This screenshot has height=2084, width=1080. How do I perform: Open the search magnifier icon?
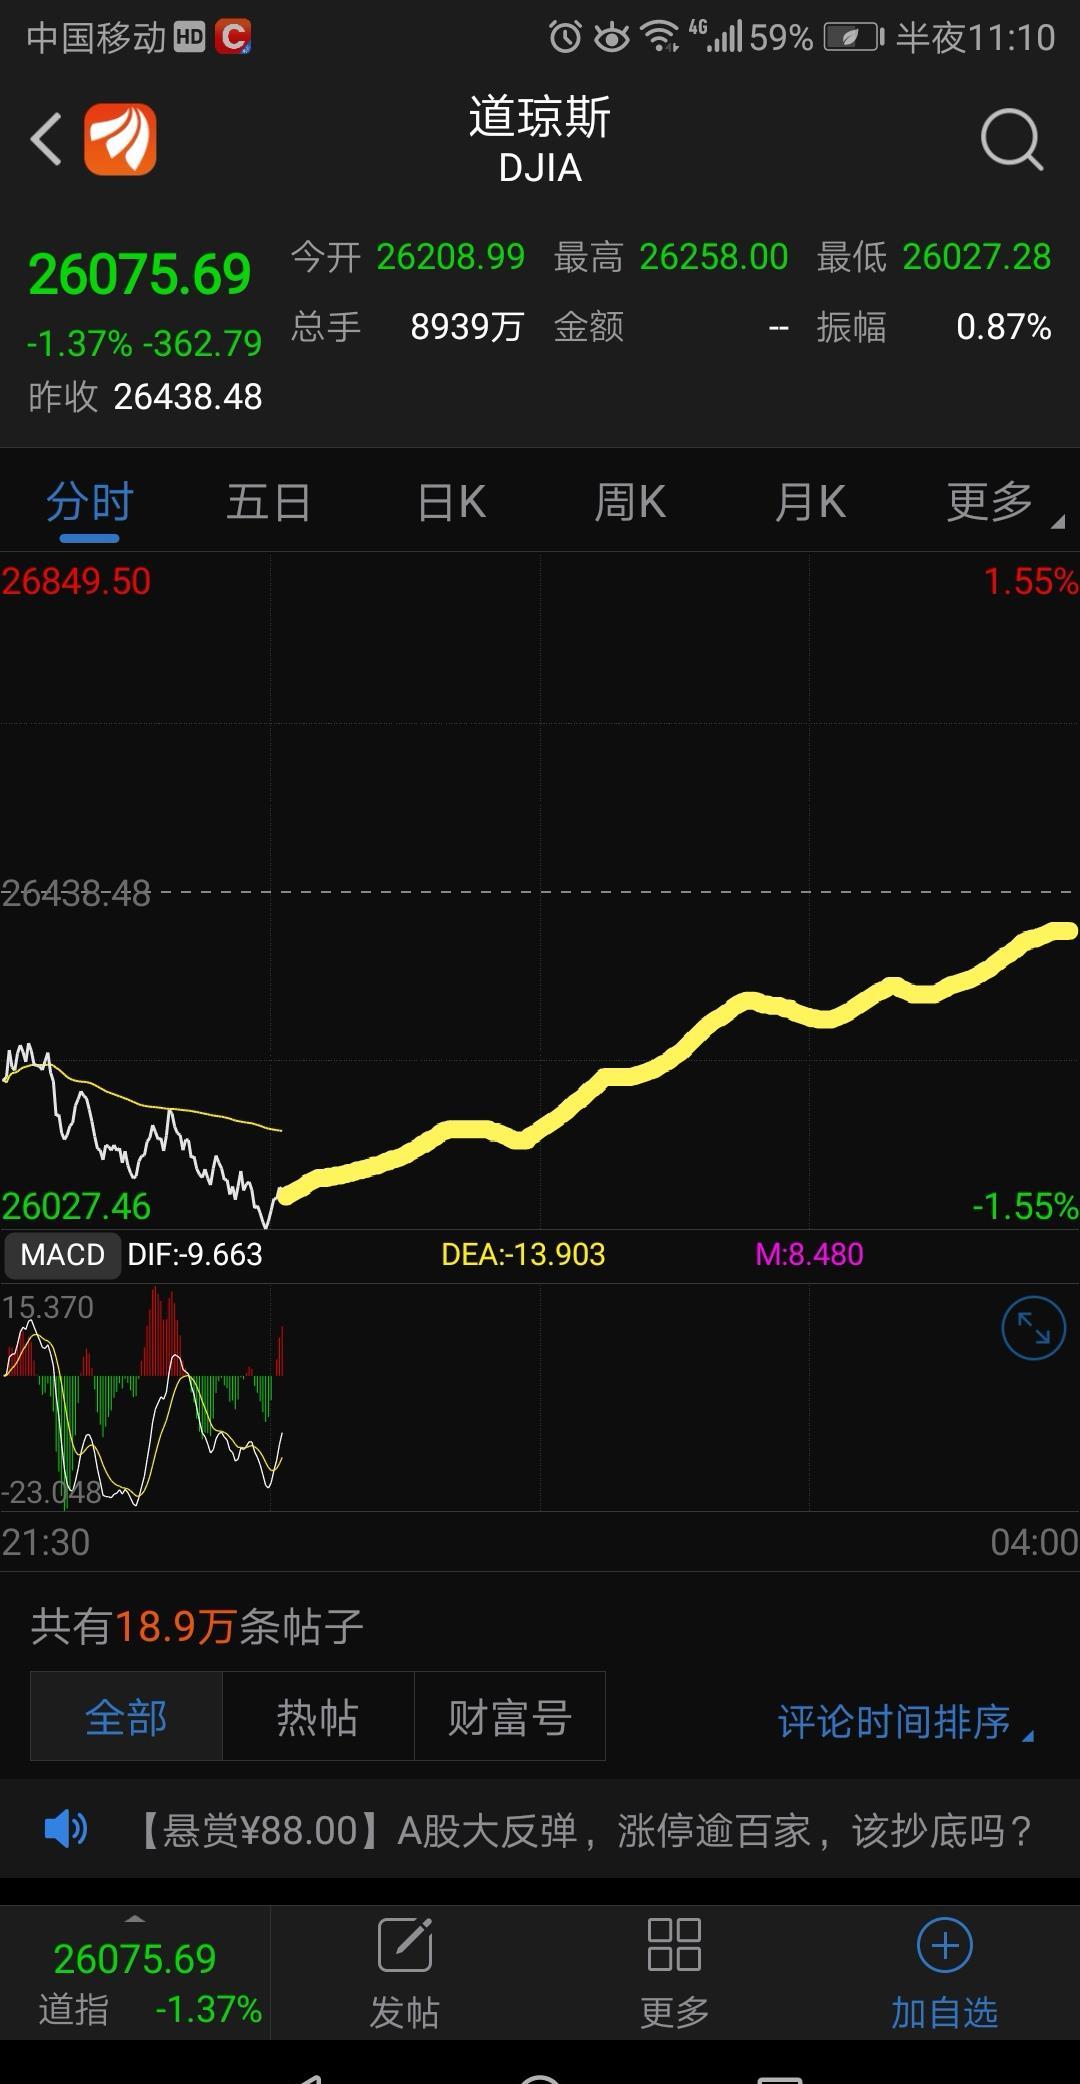click(x=1012, y=140)
